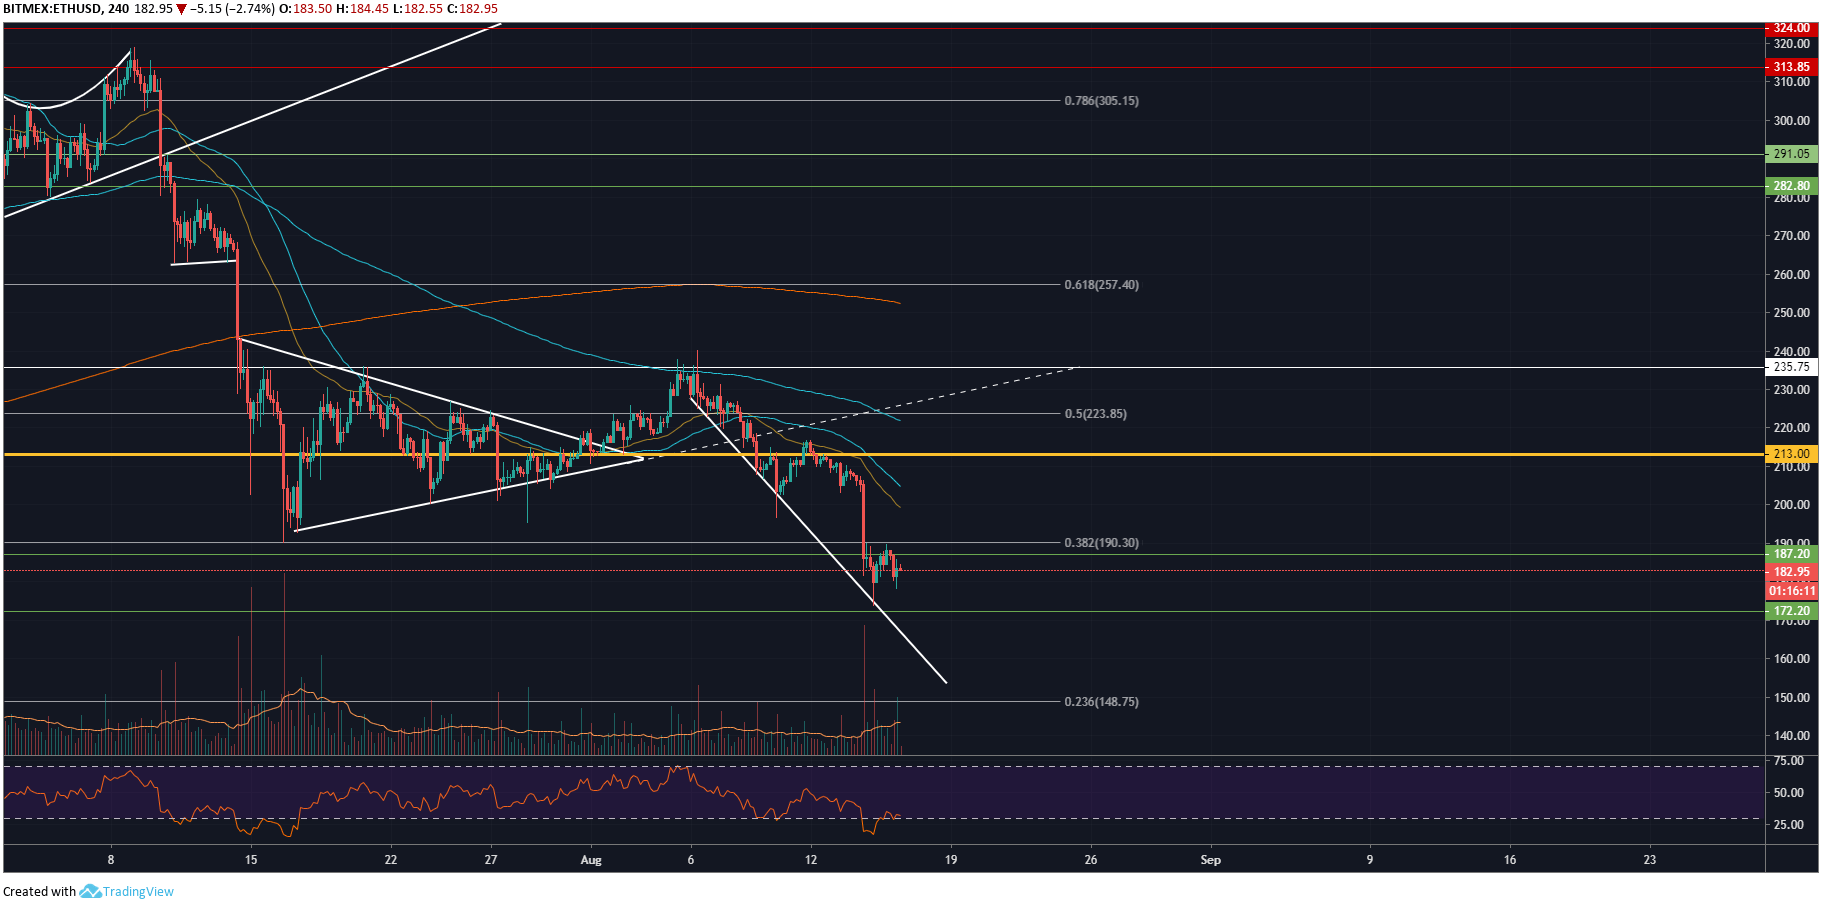This screenshot has height=906, width=1823.
Task: Click the Sep label on time axis
Action: point(1210,860)
